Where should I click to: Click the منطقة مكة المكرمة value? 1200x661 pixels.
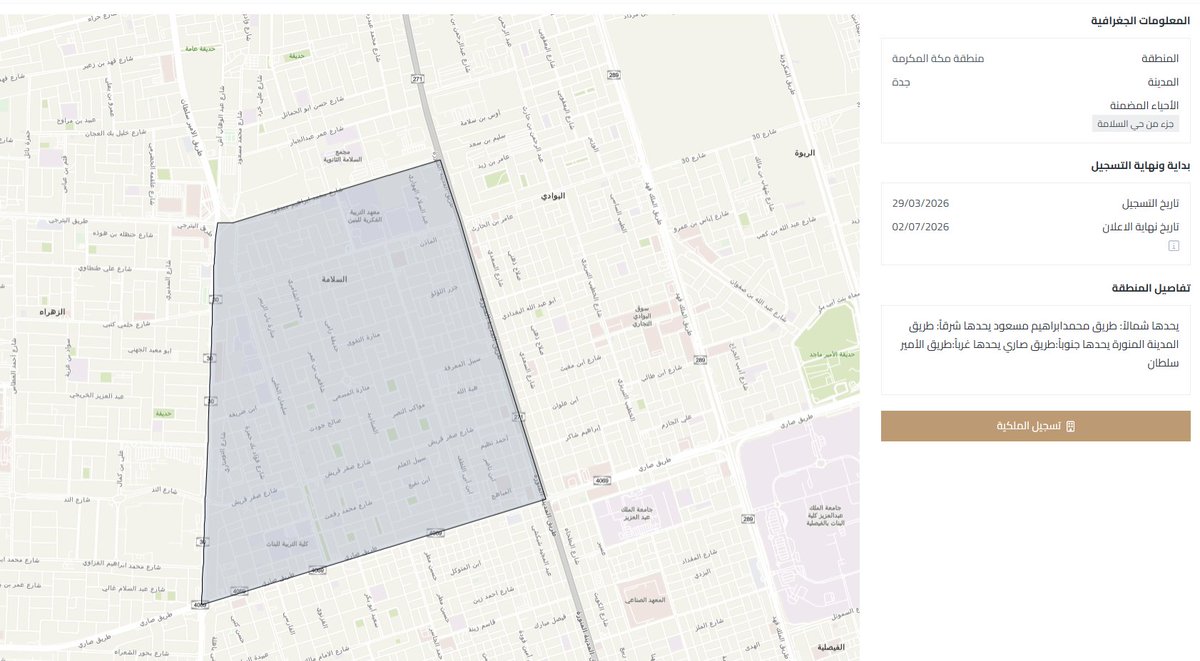938,58
